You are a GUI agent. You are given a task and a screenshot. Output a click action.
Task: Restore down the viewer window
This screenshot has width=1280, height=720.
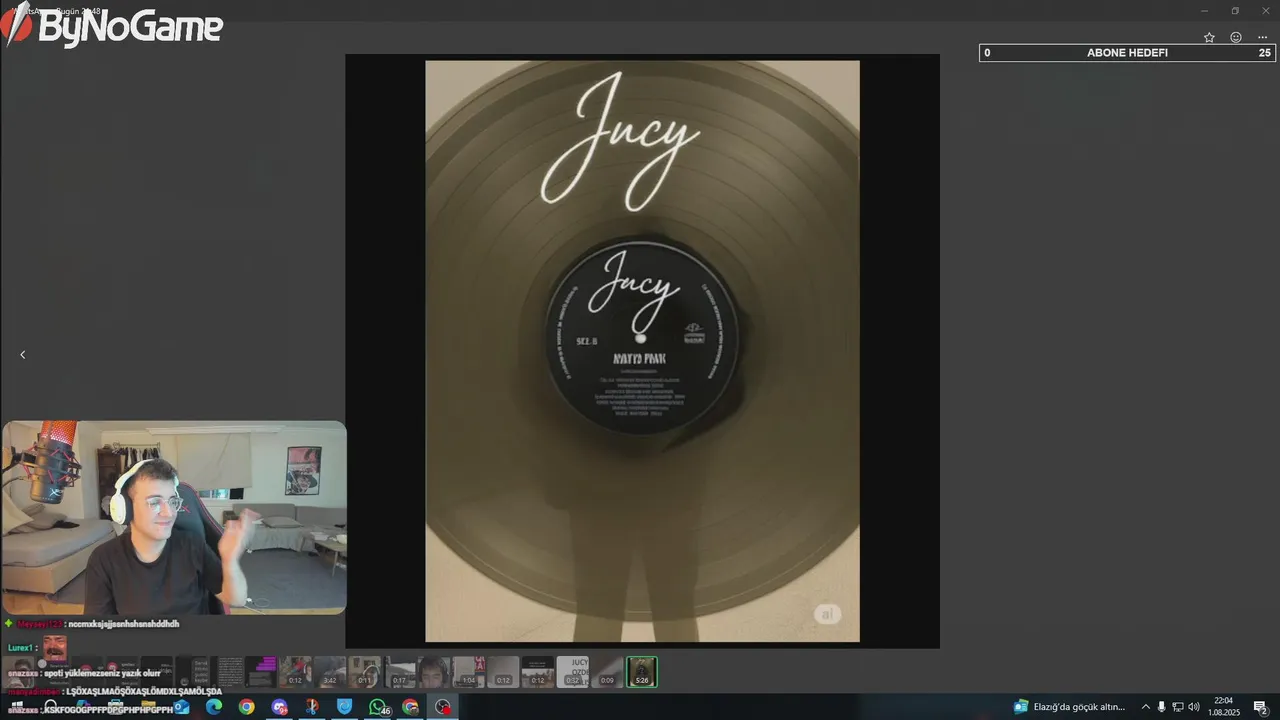click(1235, 11)
